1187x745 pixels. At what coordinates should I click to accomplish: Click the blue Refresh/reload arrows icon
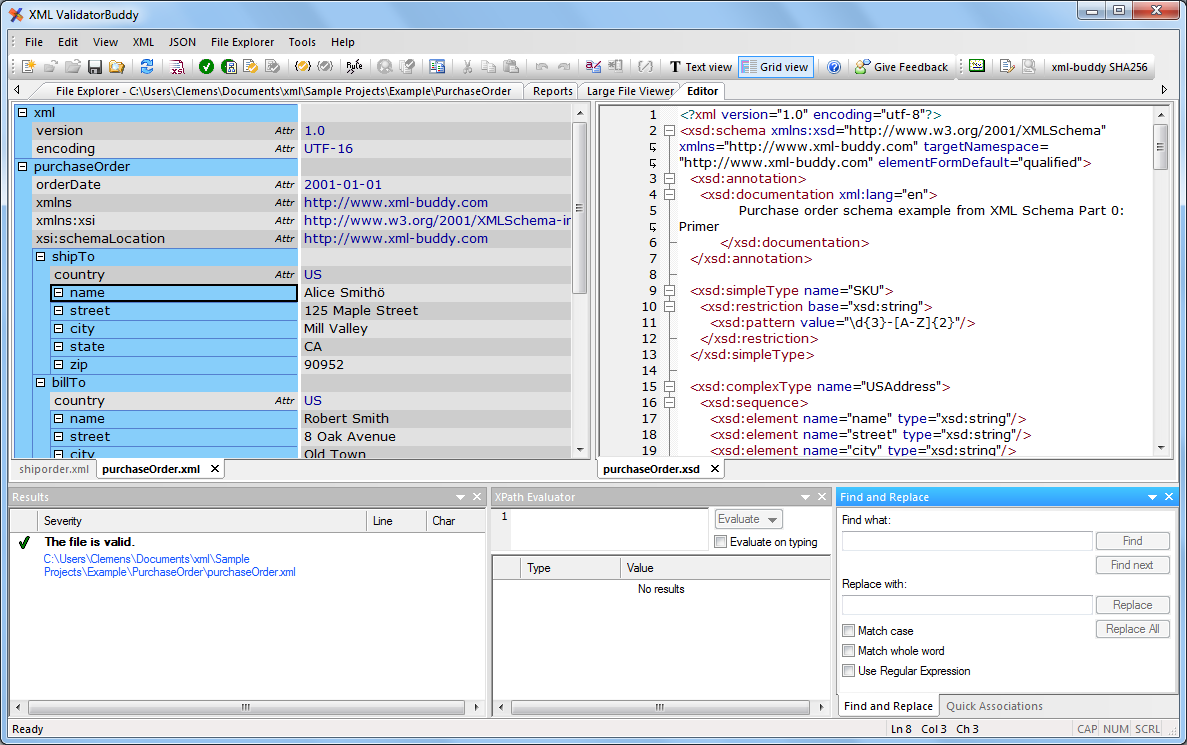147,67
